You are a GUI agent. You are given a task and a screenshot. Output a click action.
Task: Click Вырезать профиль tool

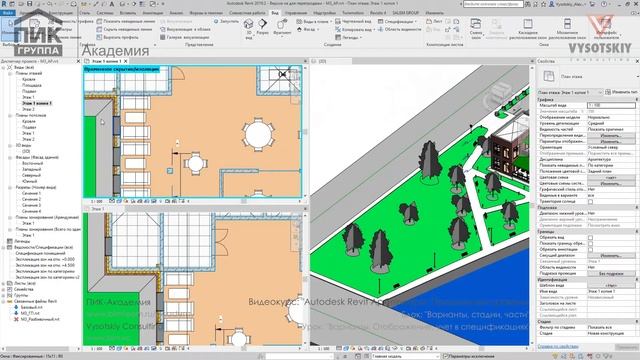[x=118, y=37]
